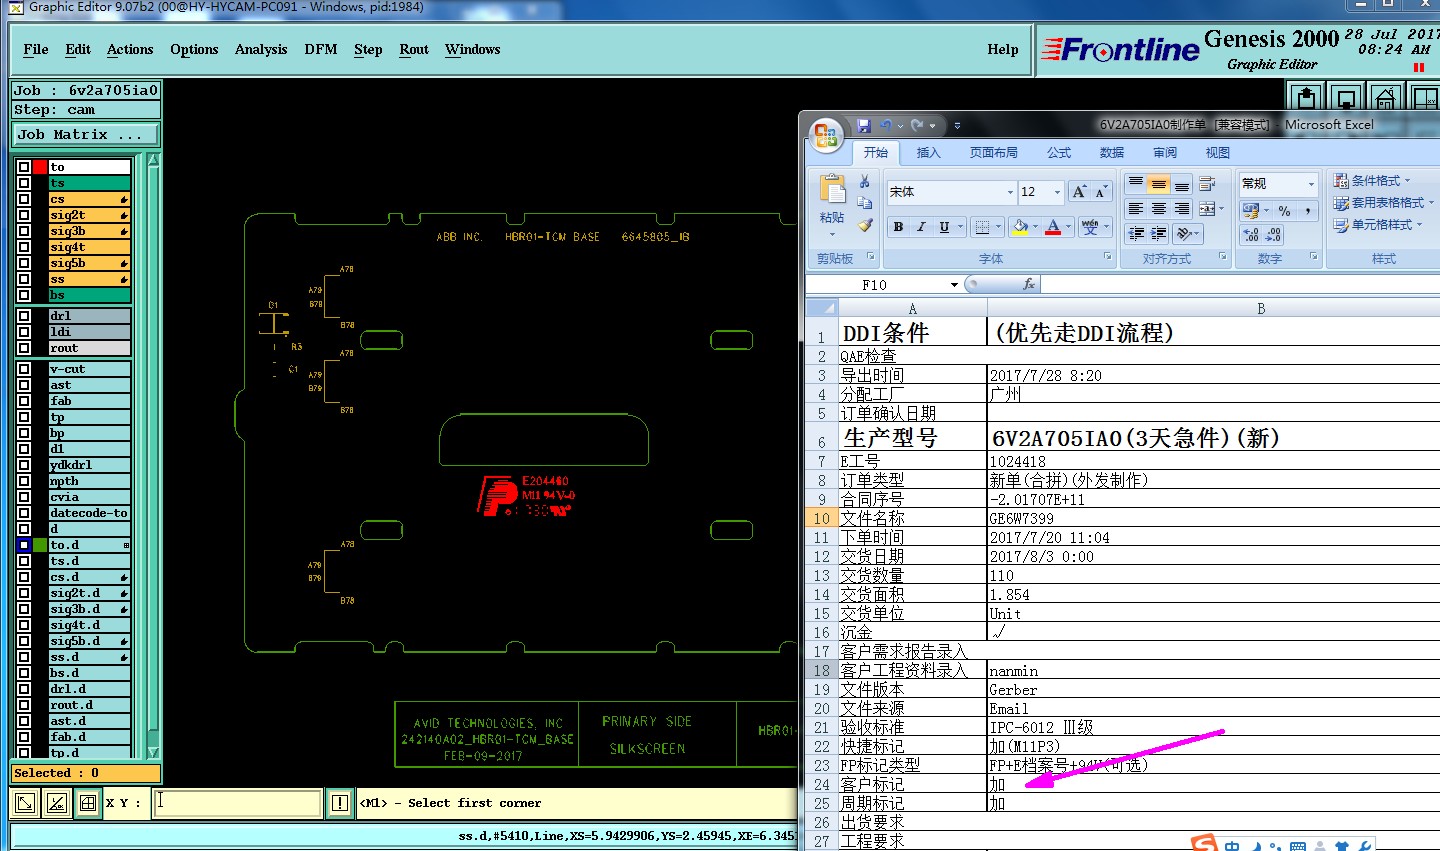Viewport: 1440px width, 851px height.
Task: Click the Genesis angle measure icon
Action: [57, 802]
